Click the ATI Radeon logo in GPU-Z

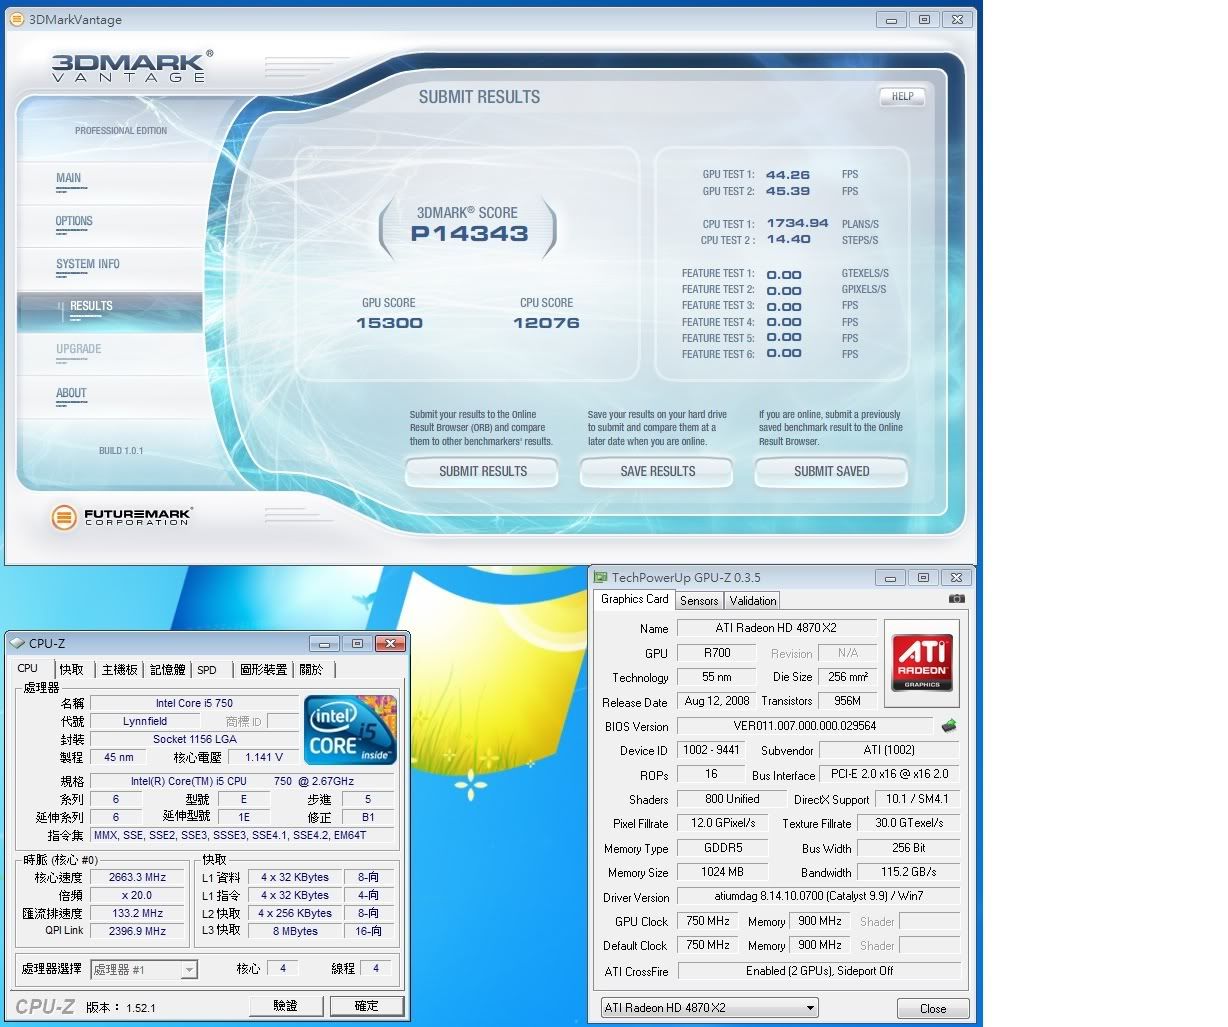click(x=921, y=657)
